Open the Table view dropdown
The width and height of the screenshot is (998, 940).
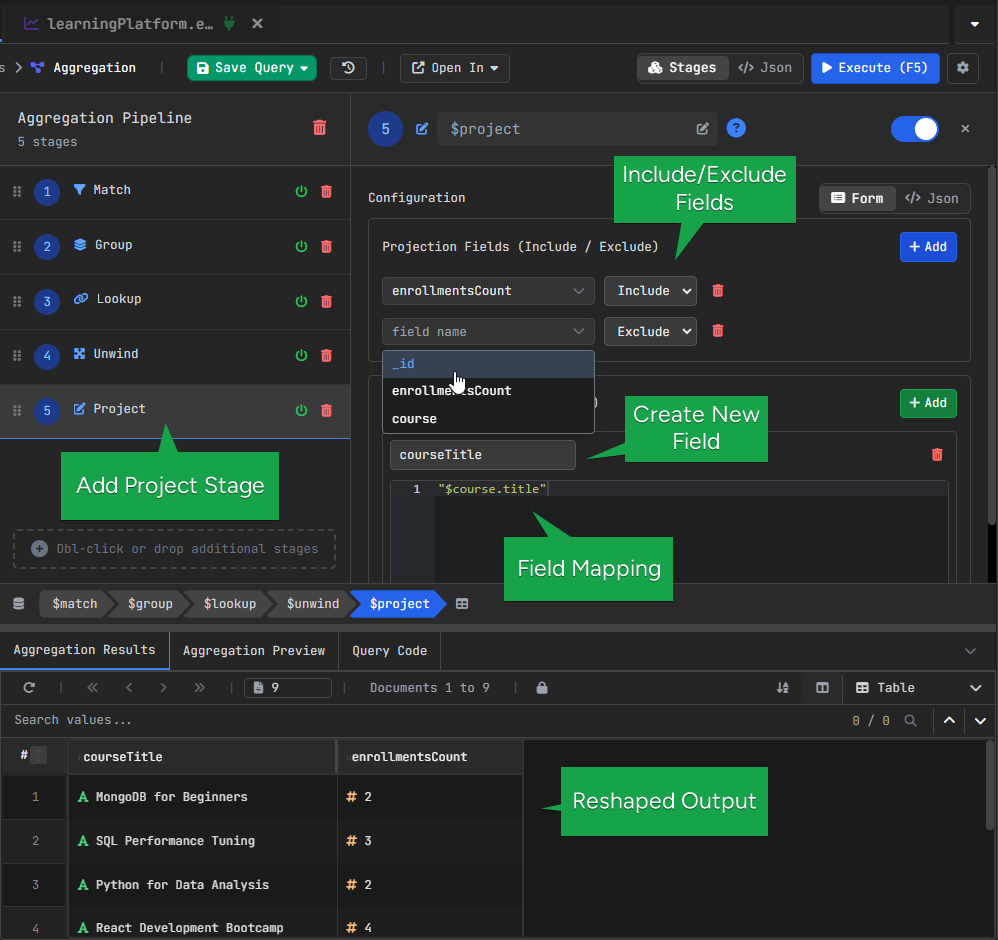918,687
